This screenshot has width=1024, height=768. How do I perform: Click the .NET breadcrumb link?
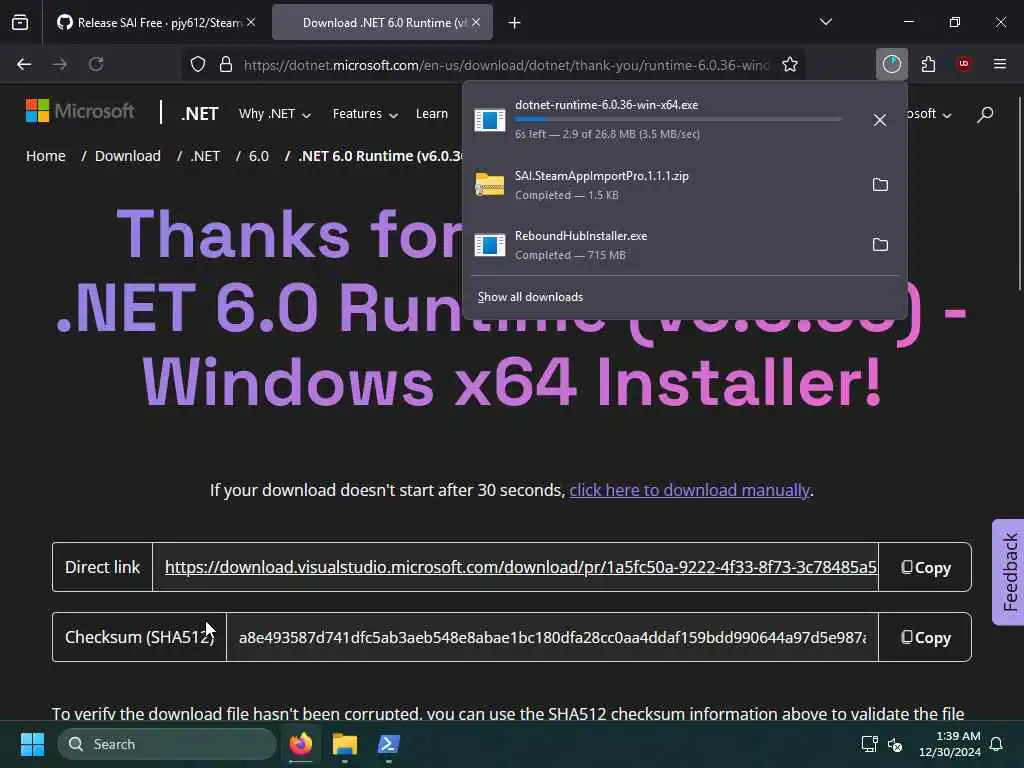[205, 156]
